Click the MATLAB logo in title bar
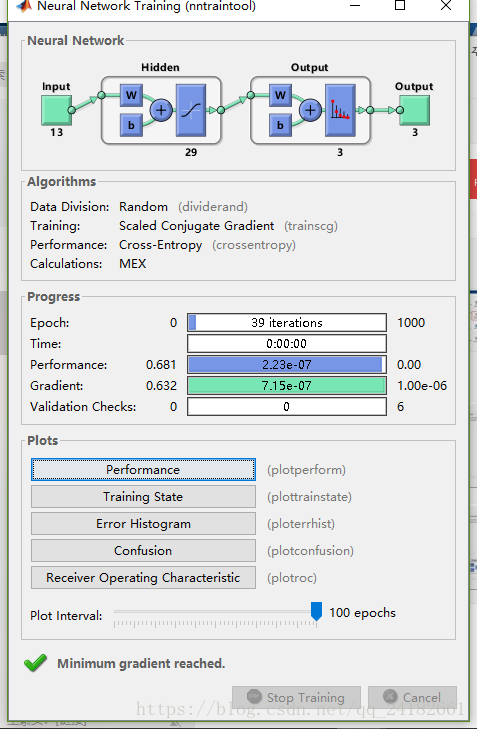The height and width of the screenshot is (729, 477). click(24, 6)
